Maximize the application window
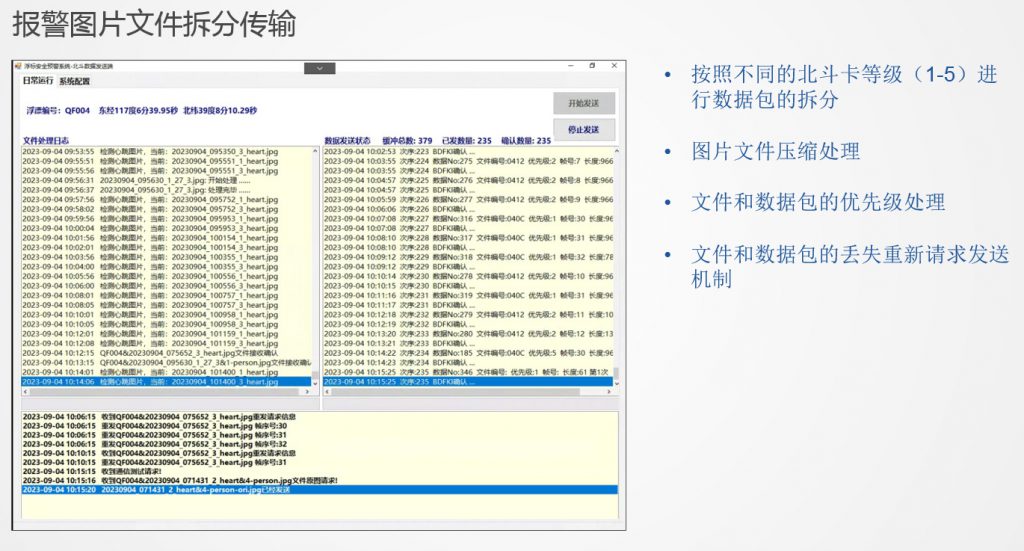1024x551 pixels. tap(590, 66)
